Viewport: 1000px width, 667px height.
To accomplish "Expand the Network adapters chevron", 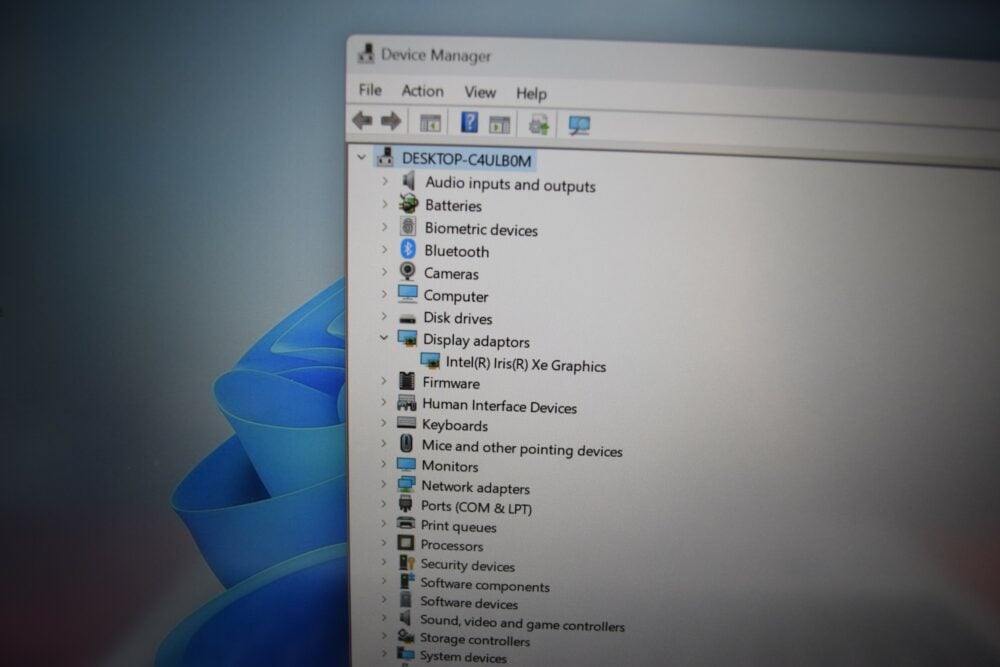I will [x=383, y=484].
